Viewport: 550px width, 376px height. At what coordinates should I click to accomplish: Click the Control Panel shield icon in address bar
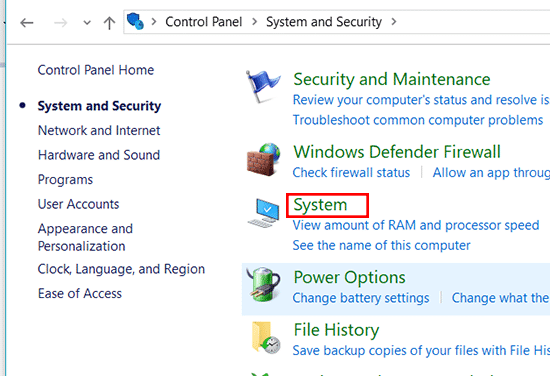pos(135,21)
